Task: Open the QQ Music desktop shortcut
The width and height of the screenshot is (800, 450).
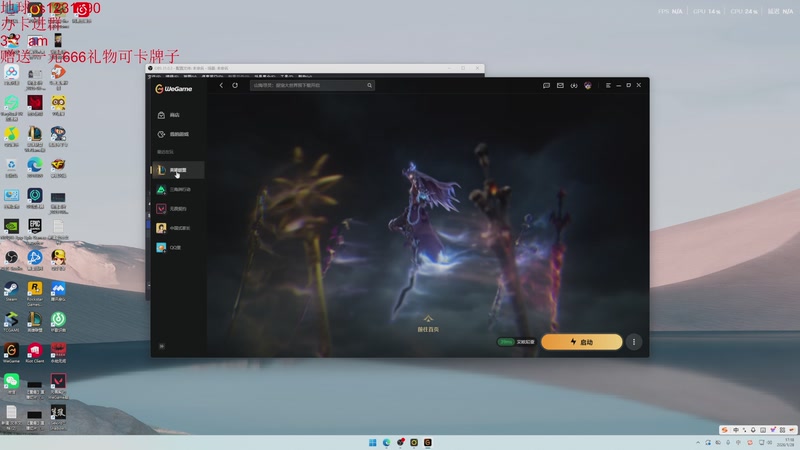Action: pos(11,137)
